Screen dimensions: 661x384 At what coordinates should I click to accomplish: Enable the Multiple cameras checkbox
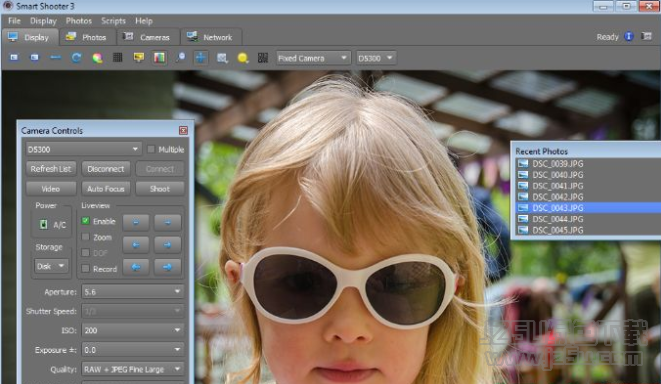[151, 149]
